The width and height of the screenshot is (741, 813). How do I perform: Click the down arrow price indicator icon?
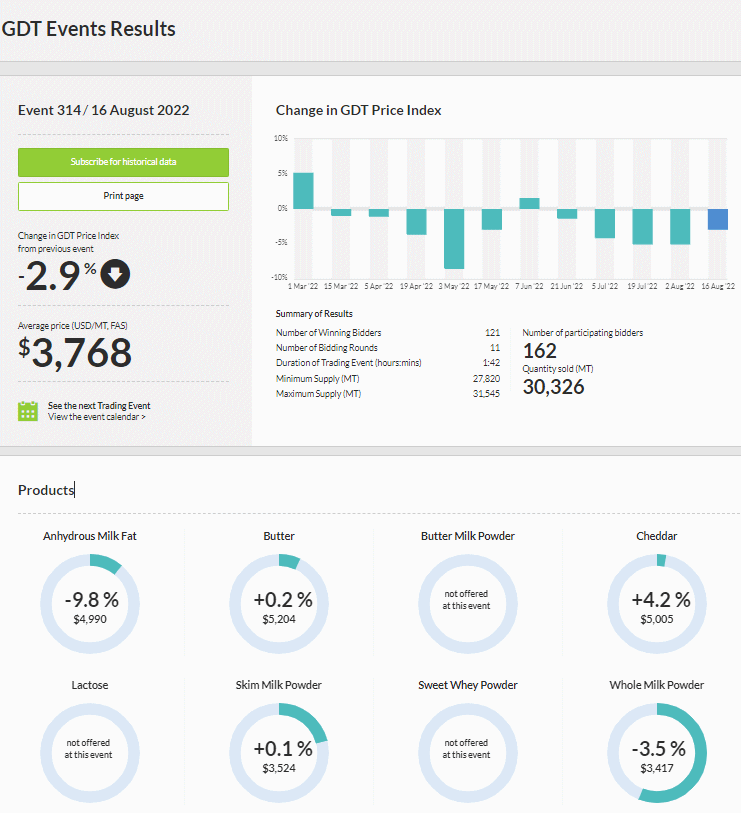(x=115, y=274)
